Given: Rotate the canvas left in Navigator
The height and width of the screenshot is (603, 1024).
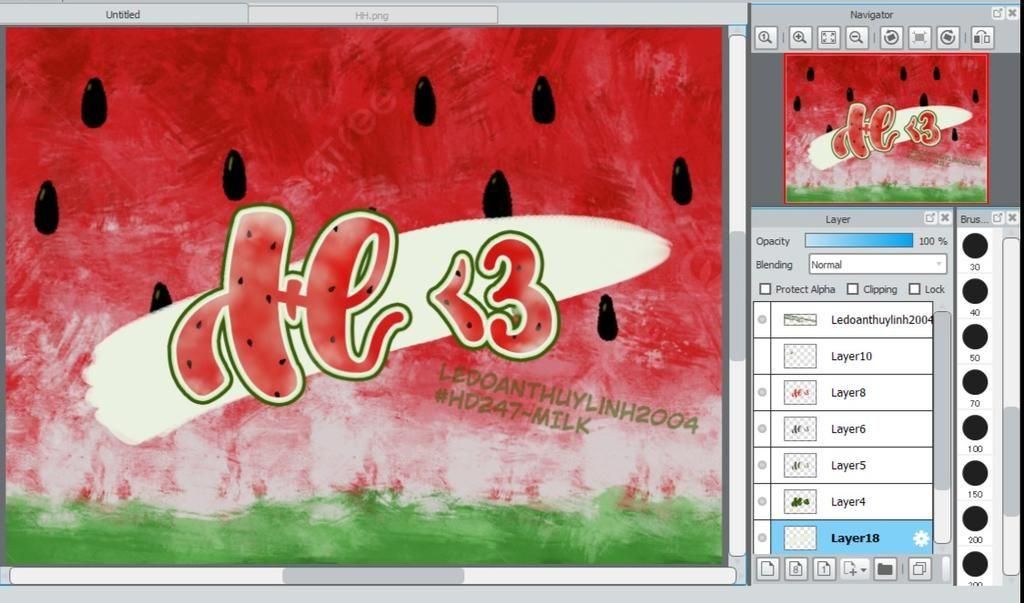Looking at the screenshot, I should coord(890,38).
